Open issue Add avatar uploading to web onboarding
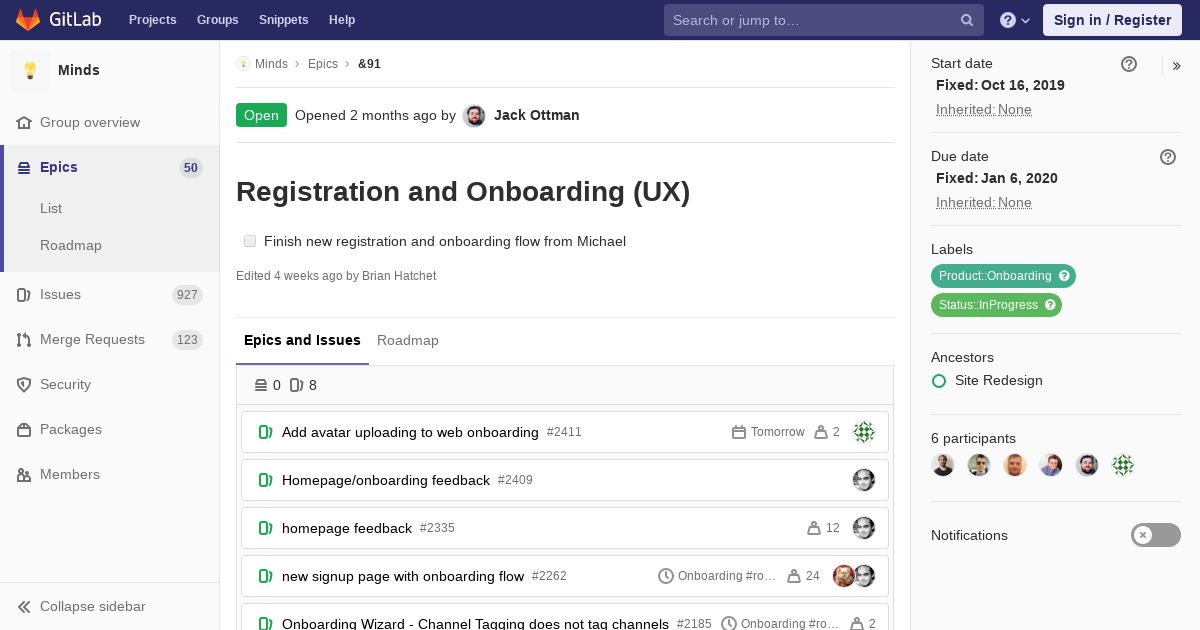1200x630 pixels. click(x=410, y=432)
